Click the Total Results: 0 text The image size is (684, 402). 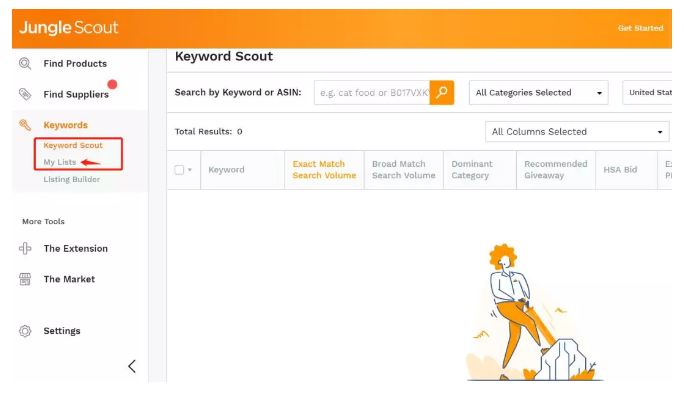coord(209,132)
